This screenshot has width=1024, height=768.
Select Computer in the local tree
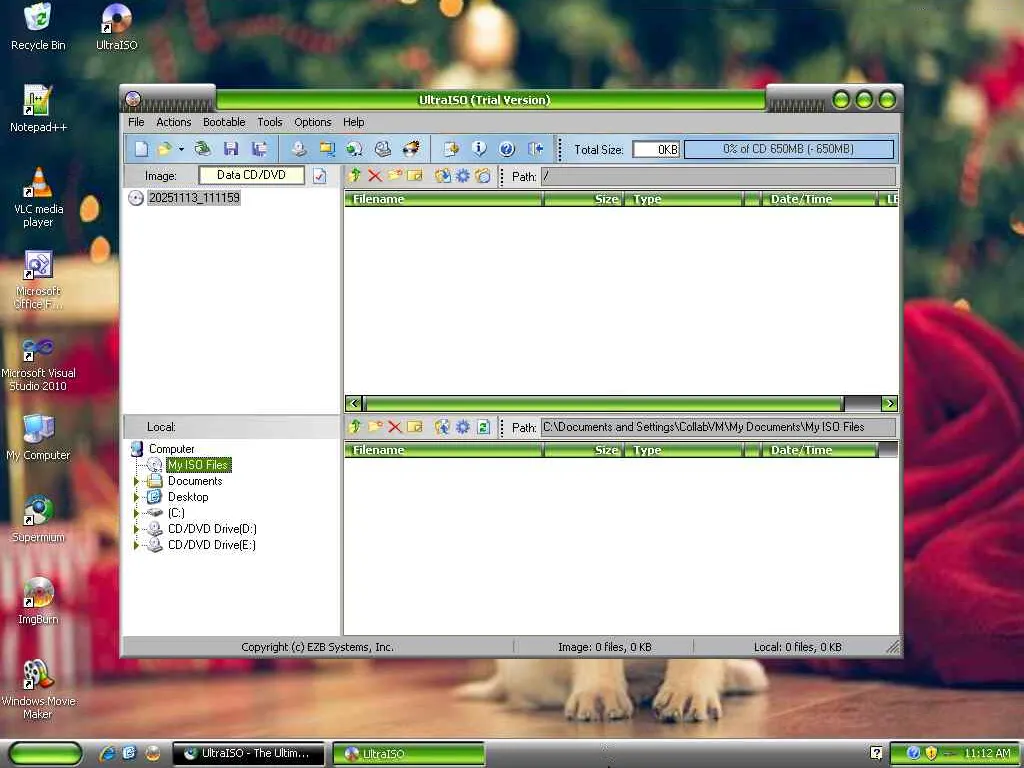tap(171, 449)
